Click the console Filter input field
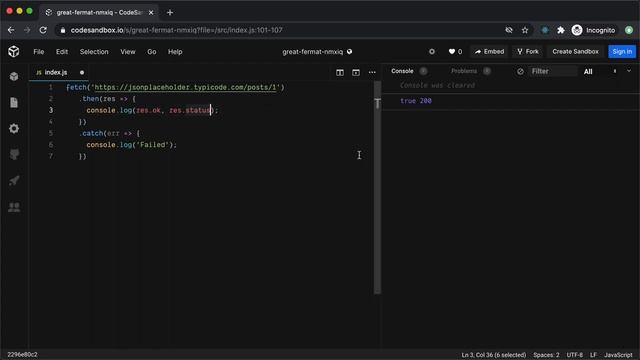 553,71
